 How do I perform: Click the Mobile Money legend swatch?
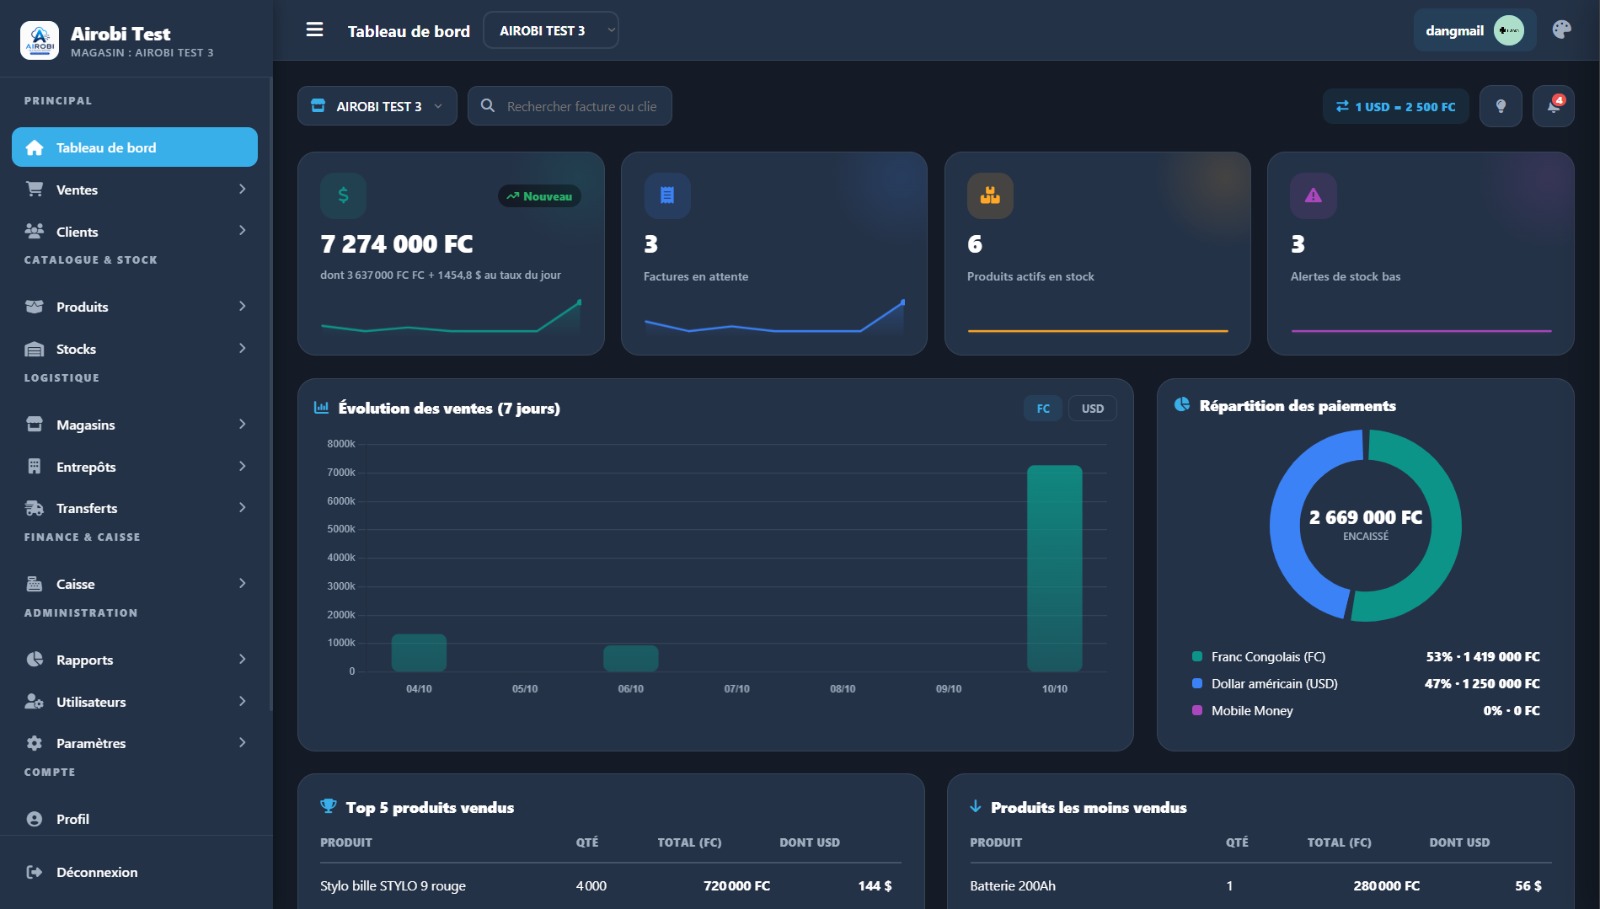pyautogui.click(x=1197, y=711)
